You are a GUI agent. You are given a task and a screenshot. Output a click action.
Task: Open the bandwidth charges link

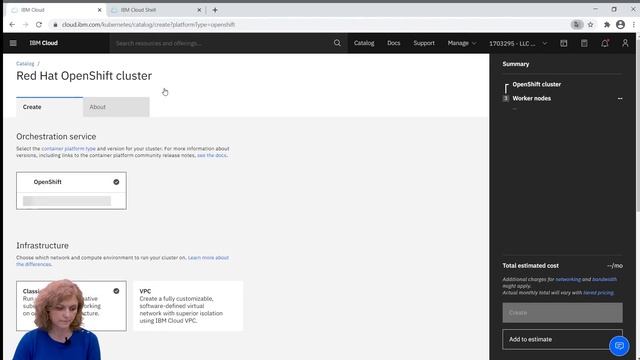(604, 280)
